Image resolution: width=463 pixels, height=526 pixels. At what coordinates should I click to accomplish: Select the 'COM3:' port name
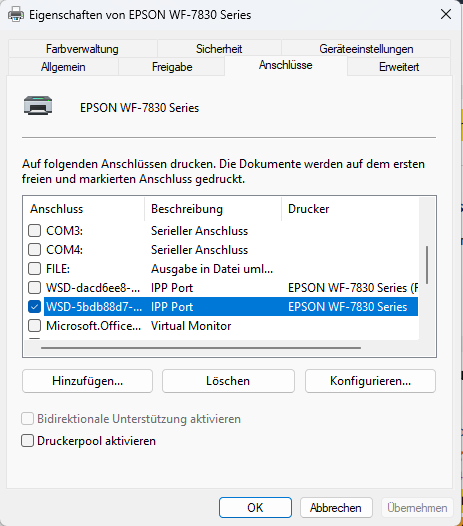(64, 231)
